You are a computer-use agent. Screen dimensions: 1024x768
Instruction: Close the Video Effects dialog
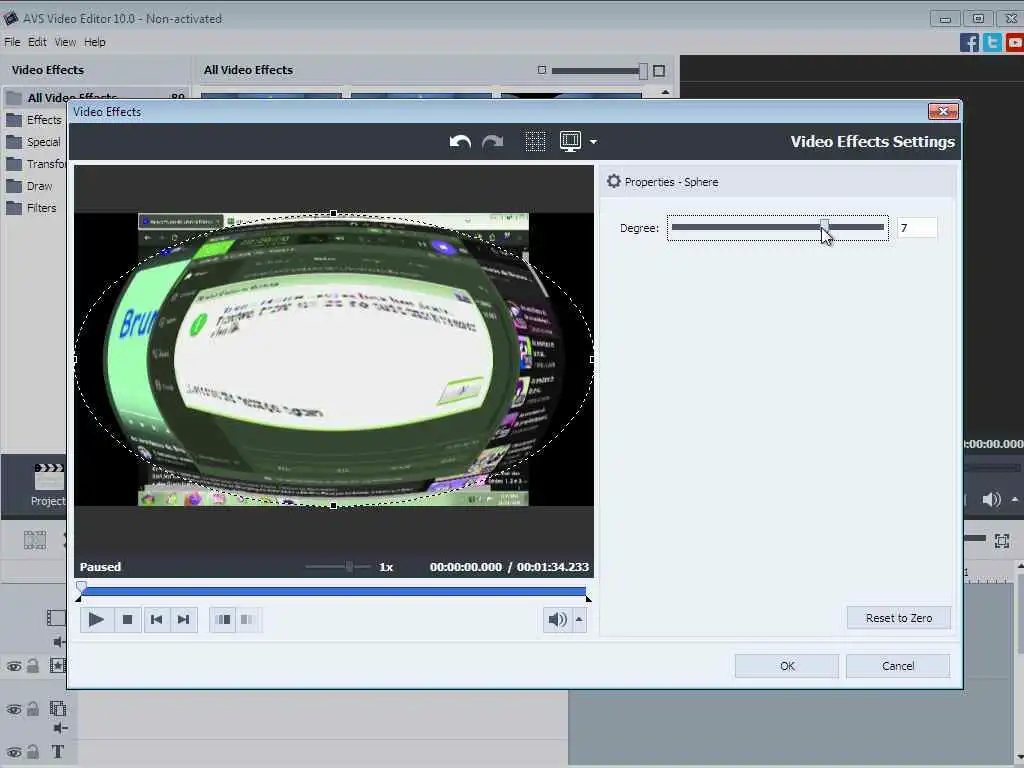(943, 112)
